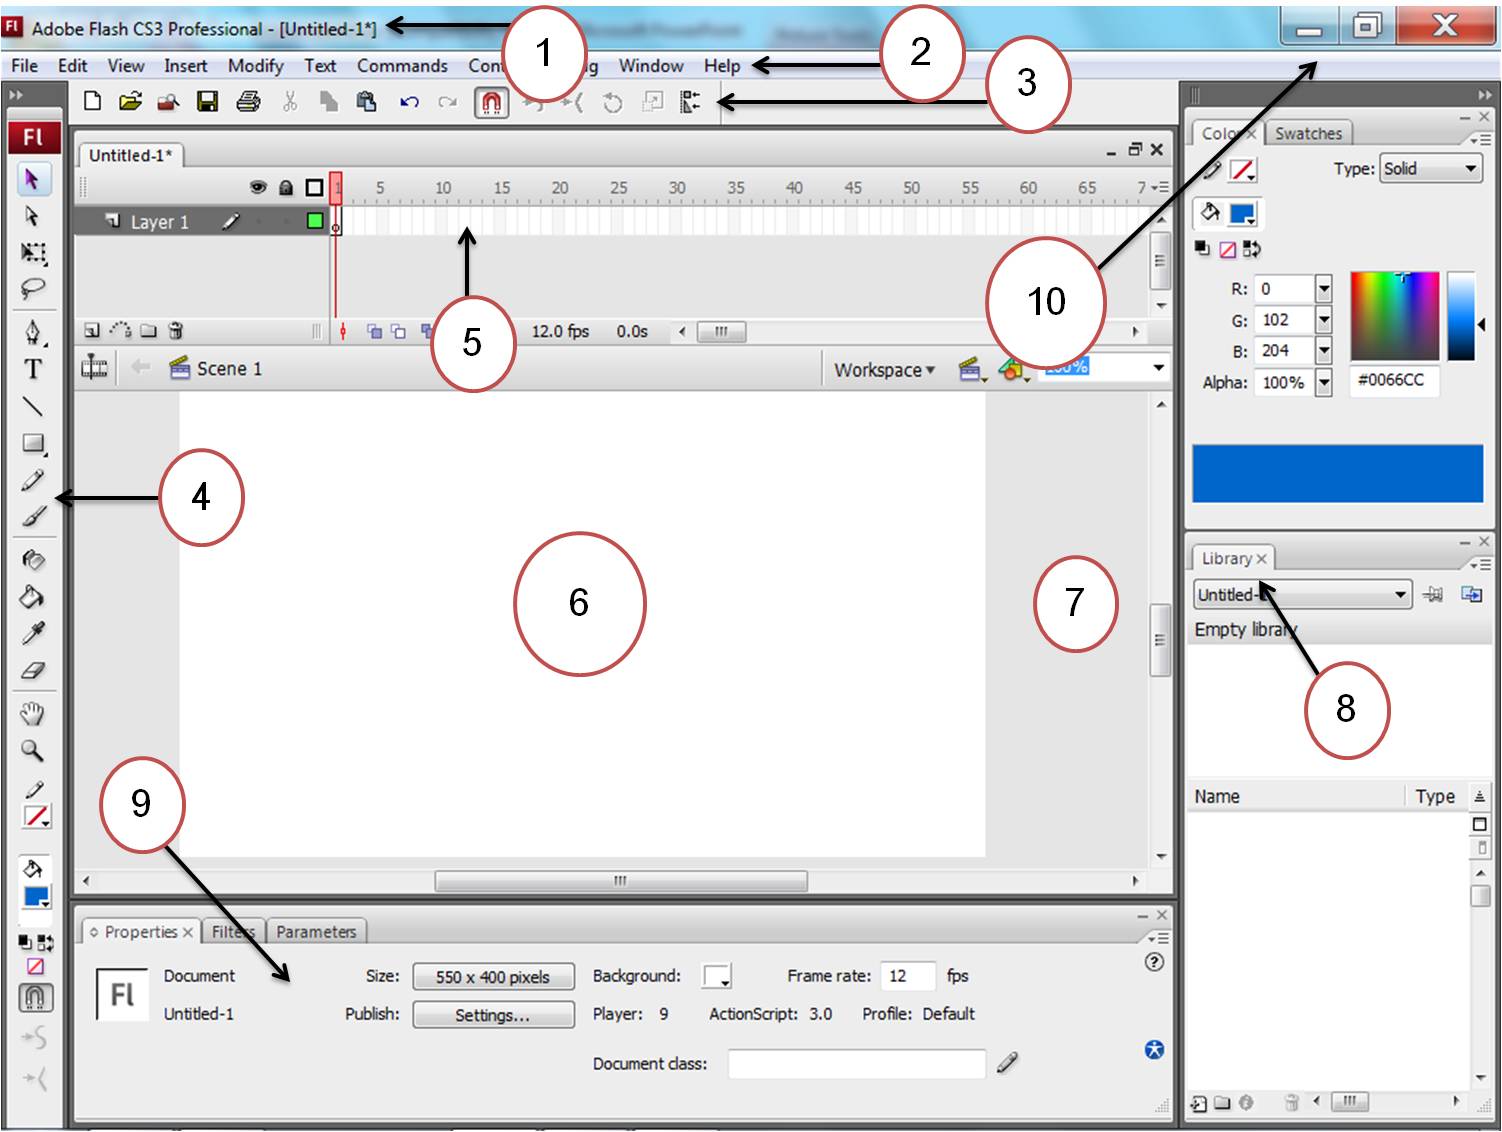1502x1132 pixels.
Task: Select the Text tool
Action: pyautogui.click(x=33, y=371)
